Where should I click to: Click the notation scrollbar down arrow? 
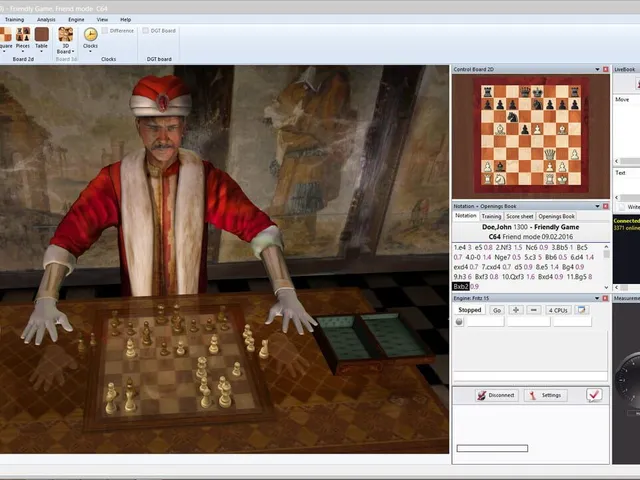tap(606, 287)
